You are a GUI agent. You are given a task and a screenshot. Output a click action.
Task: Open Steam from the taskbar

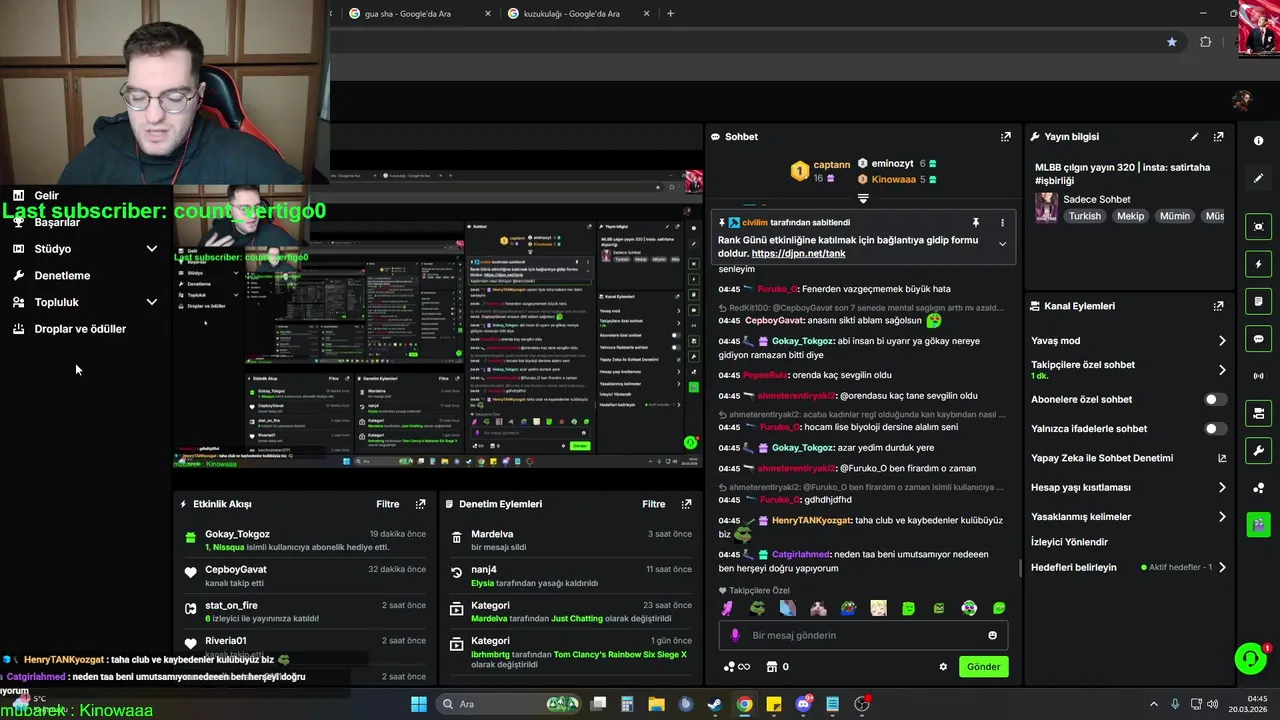coord(715,704)
